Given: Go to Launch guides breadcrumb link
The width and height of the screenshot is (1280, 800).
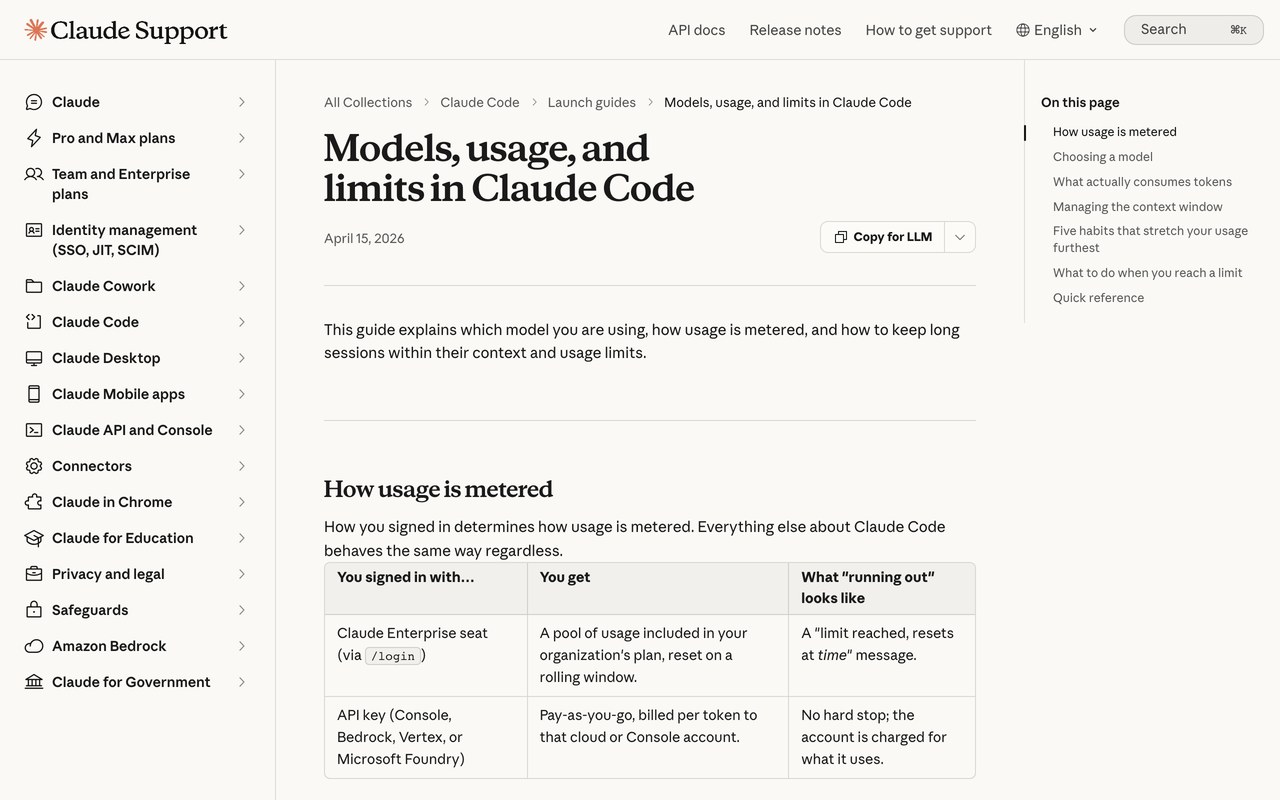Looking at the screenshot, I should coord(592,102).
